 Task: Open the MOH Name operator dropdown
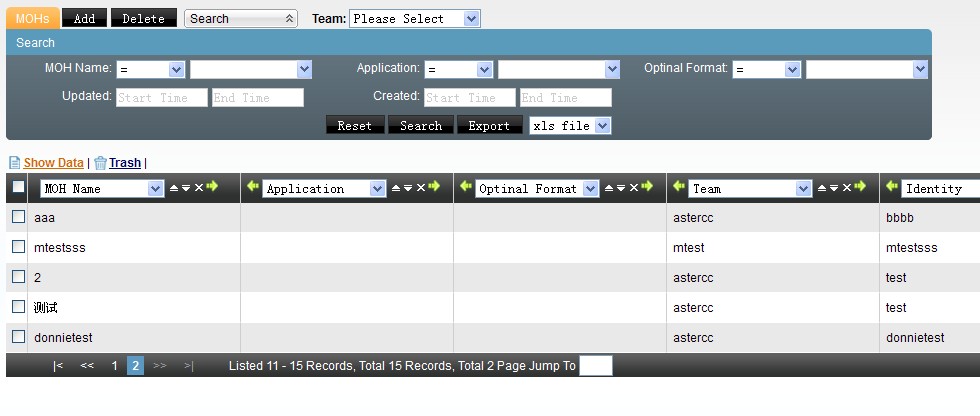(x=150, y=70)
